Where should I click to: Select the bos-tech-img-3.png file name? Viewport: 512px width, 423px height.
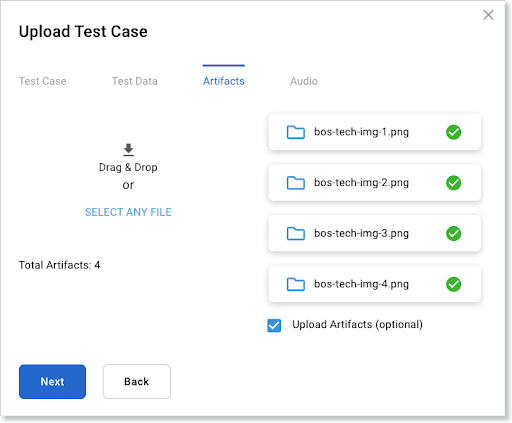click(361, 234)
